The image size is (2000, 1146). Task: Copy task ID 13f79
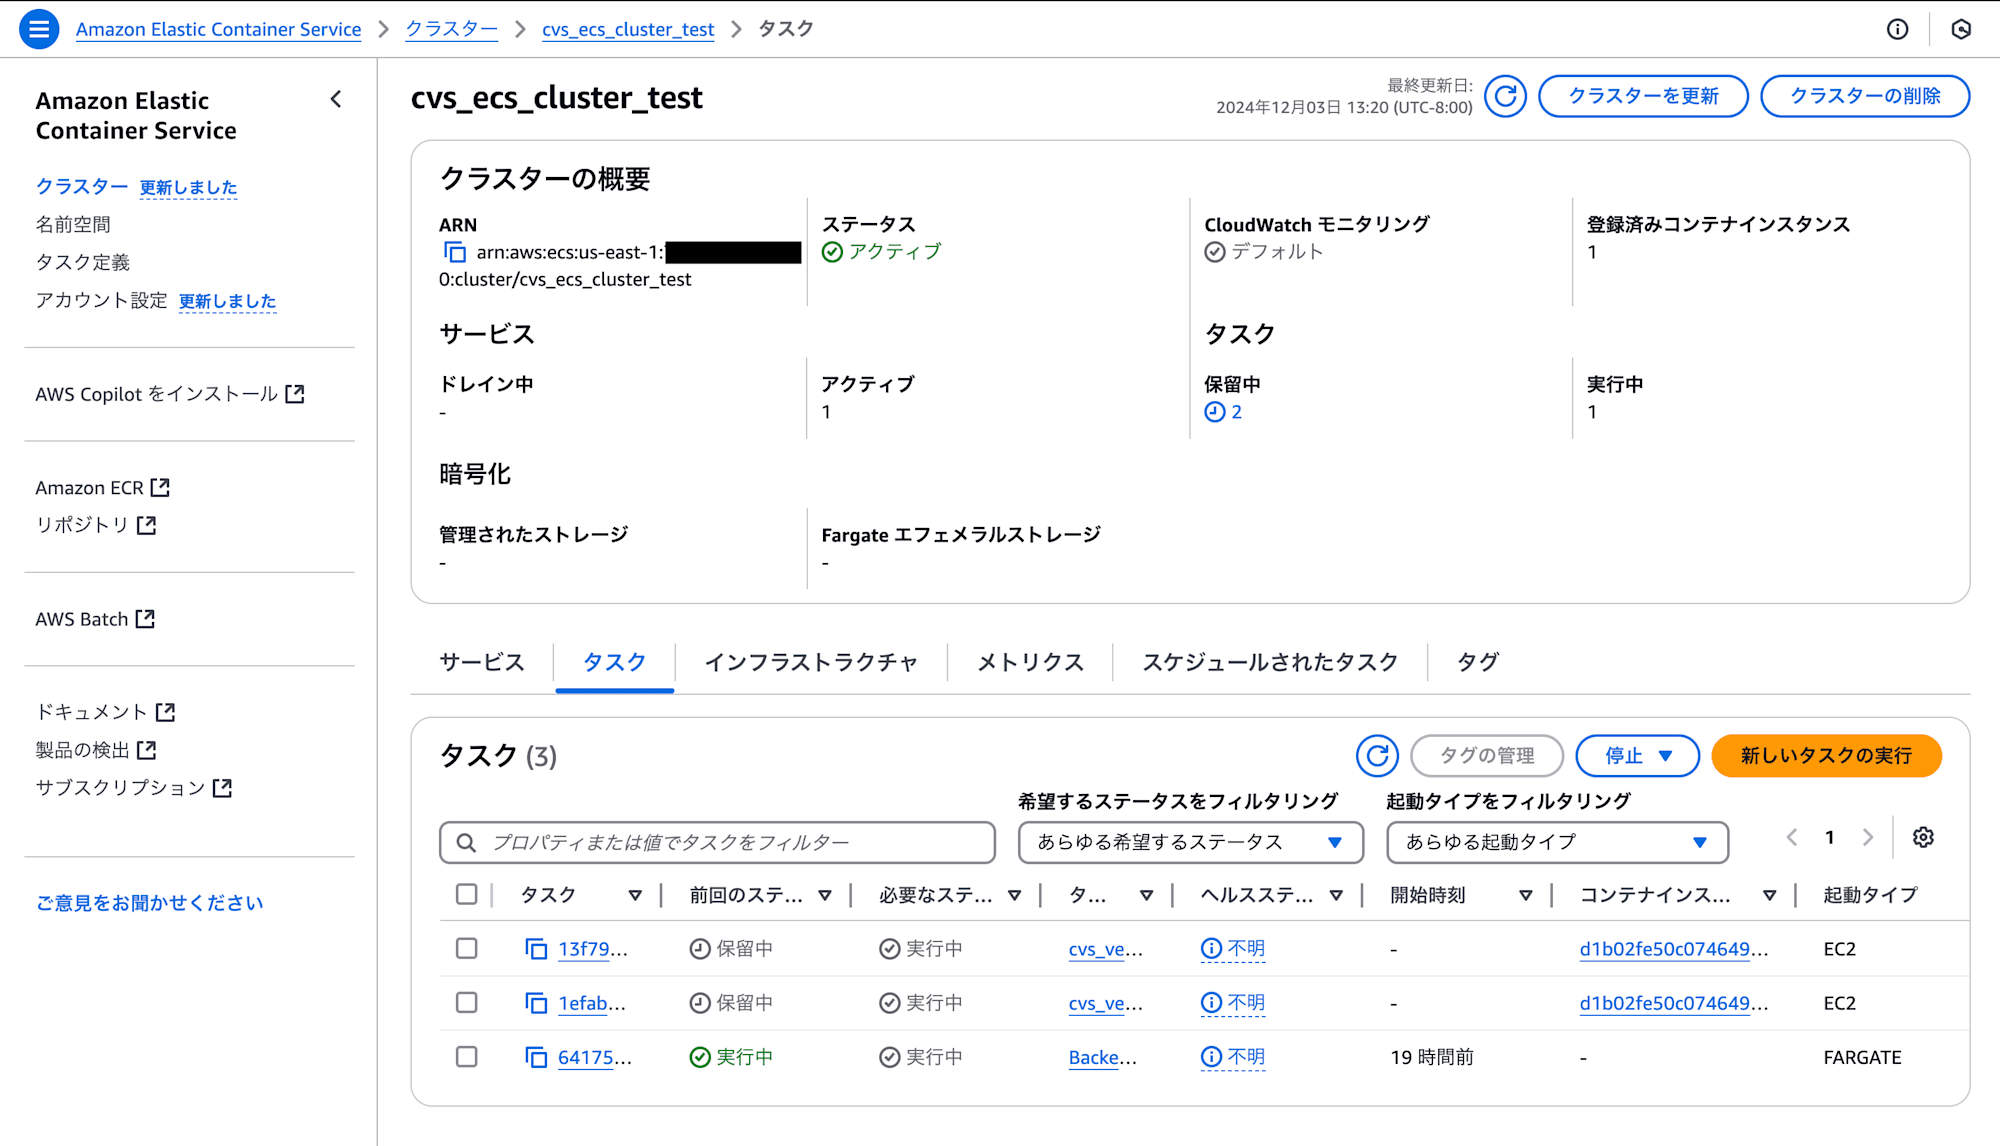point(536,949)
